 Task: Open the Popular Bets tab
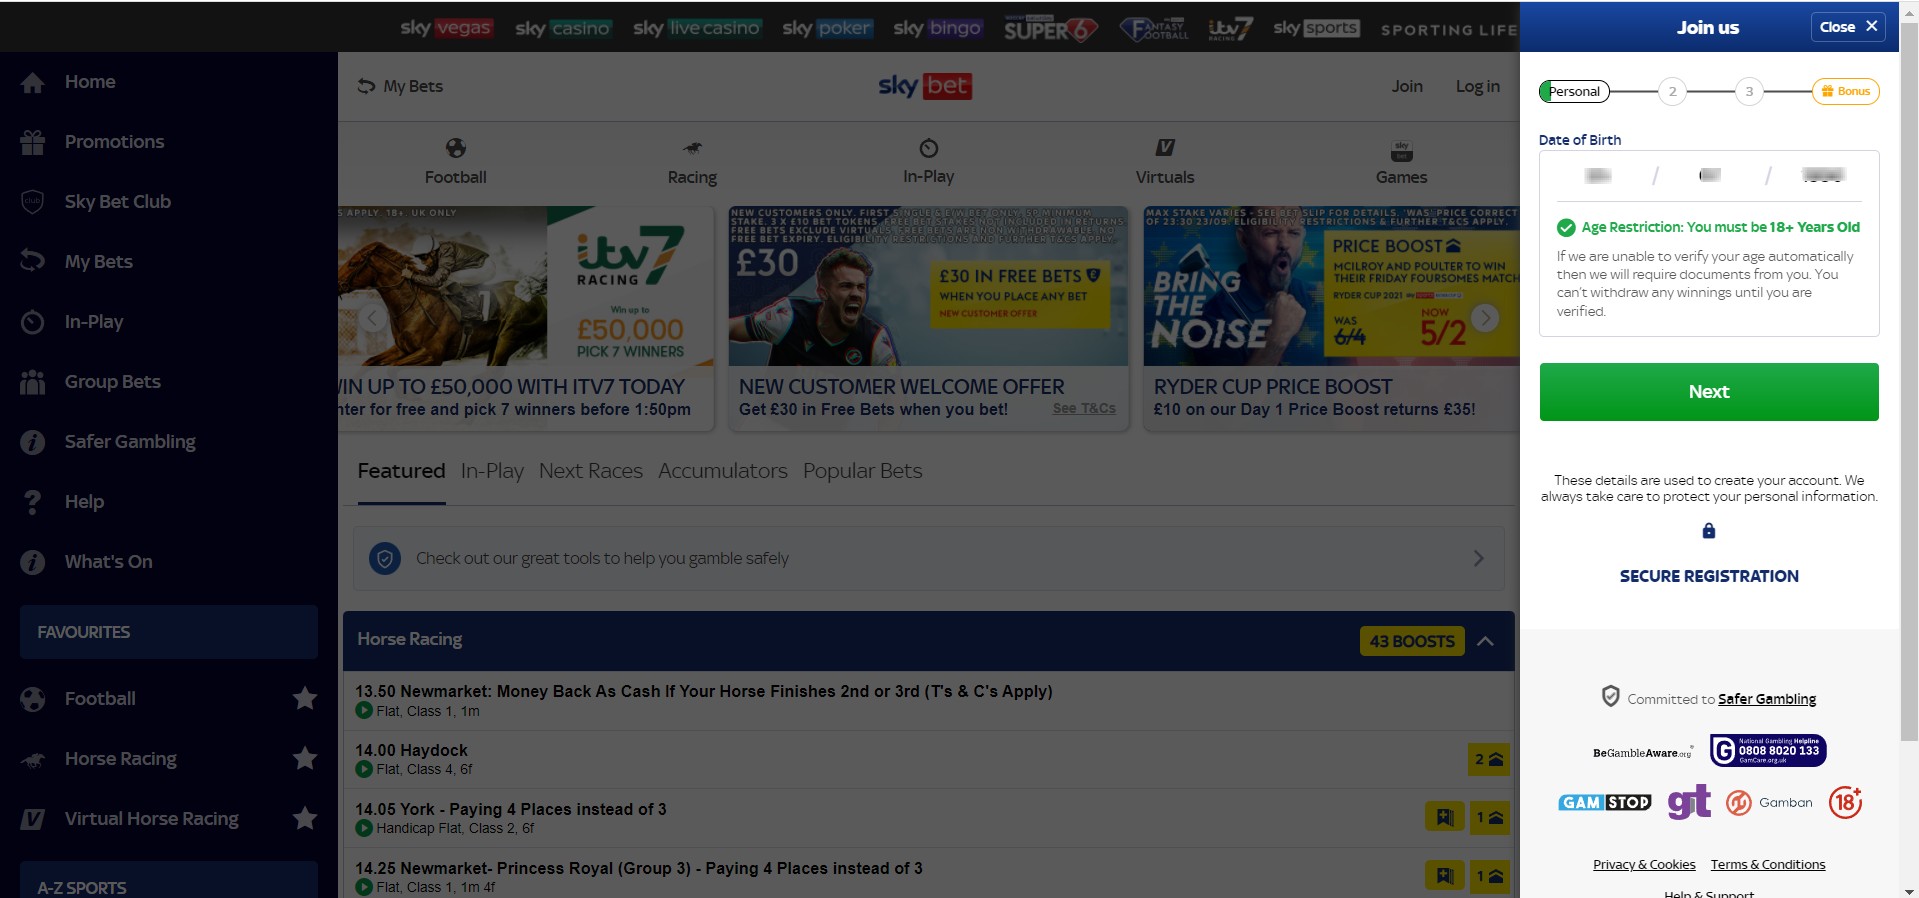coord(862,471)
